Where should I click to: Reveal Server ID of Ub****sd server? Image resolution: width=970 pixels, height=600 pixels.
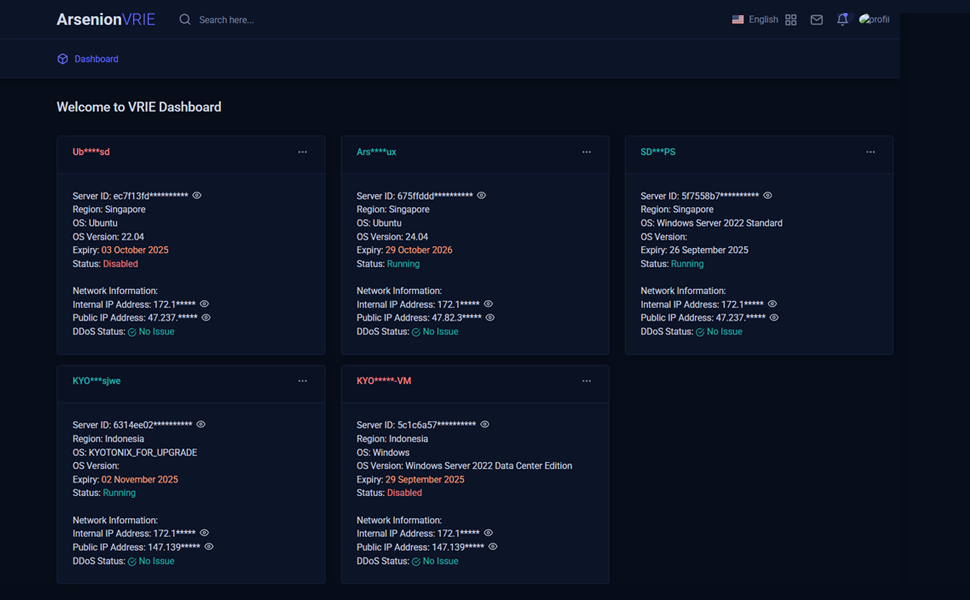[x=197, y=196]
